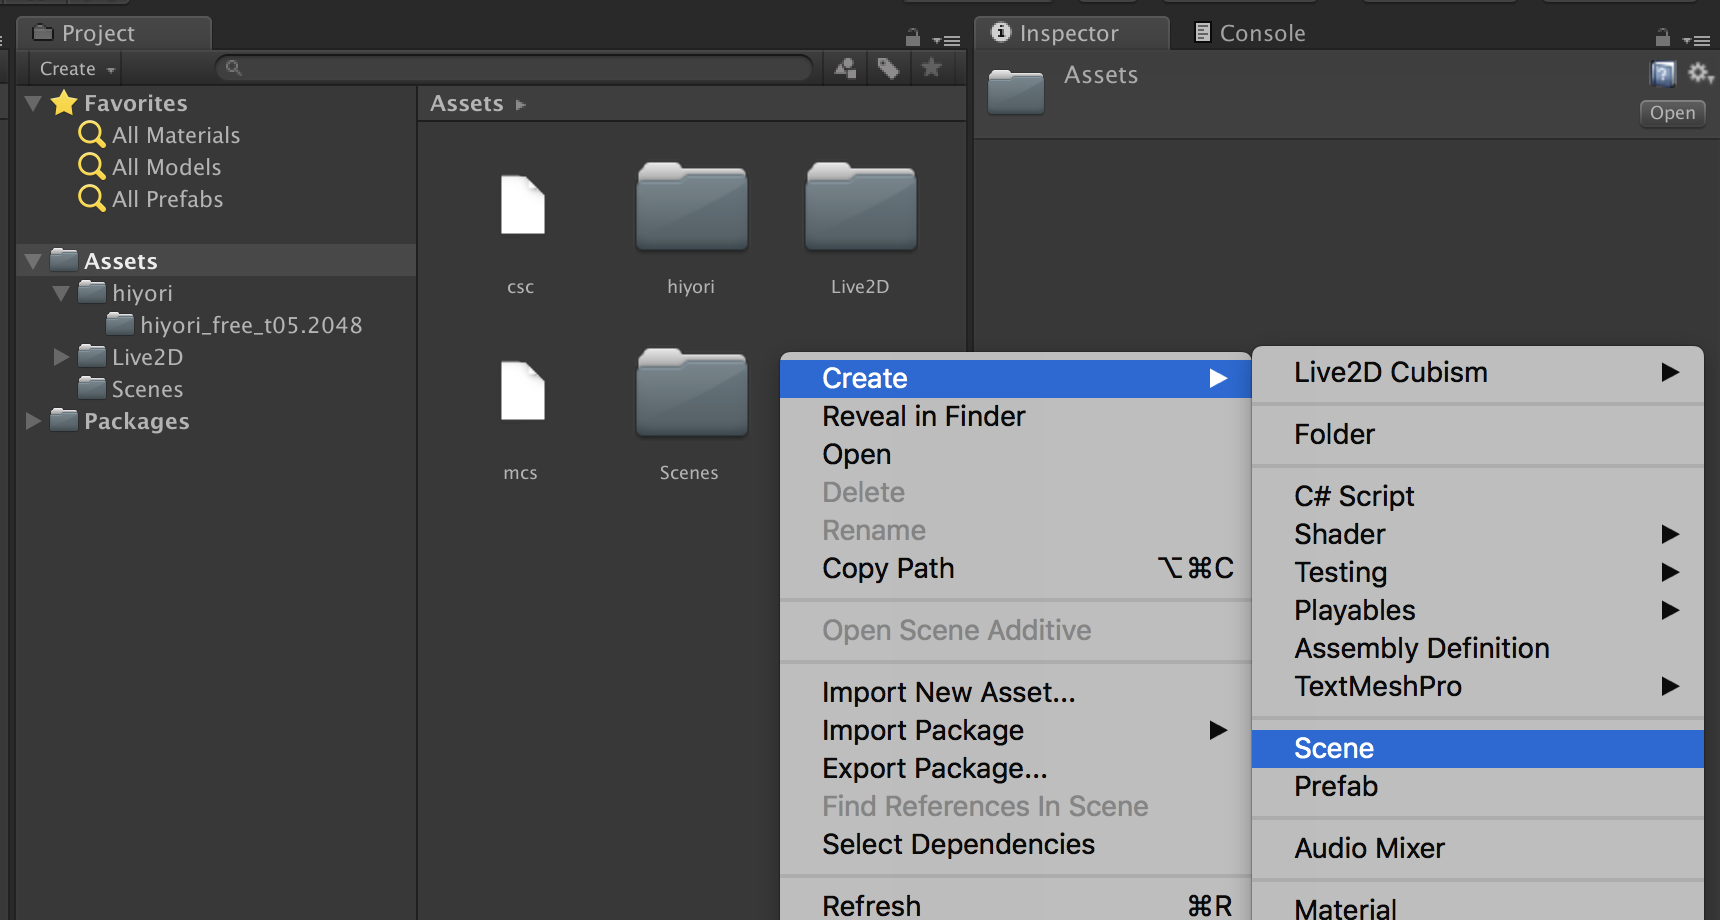Click Reveal in Finder menu entry

[923, 417]
